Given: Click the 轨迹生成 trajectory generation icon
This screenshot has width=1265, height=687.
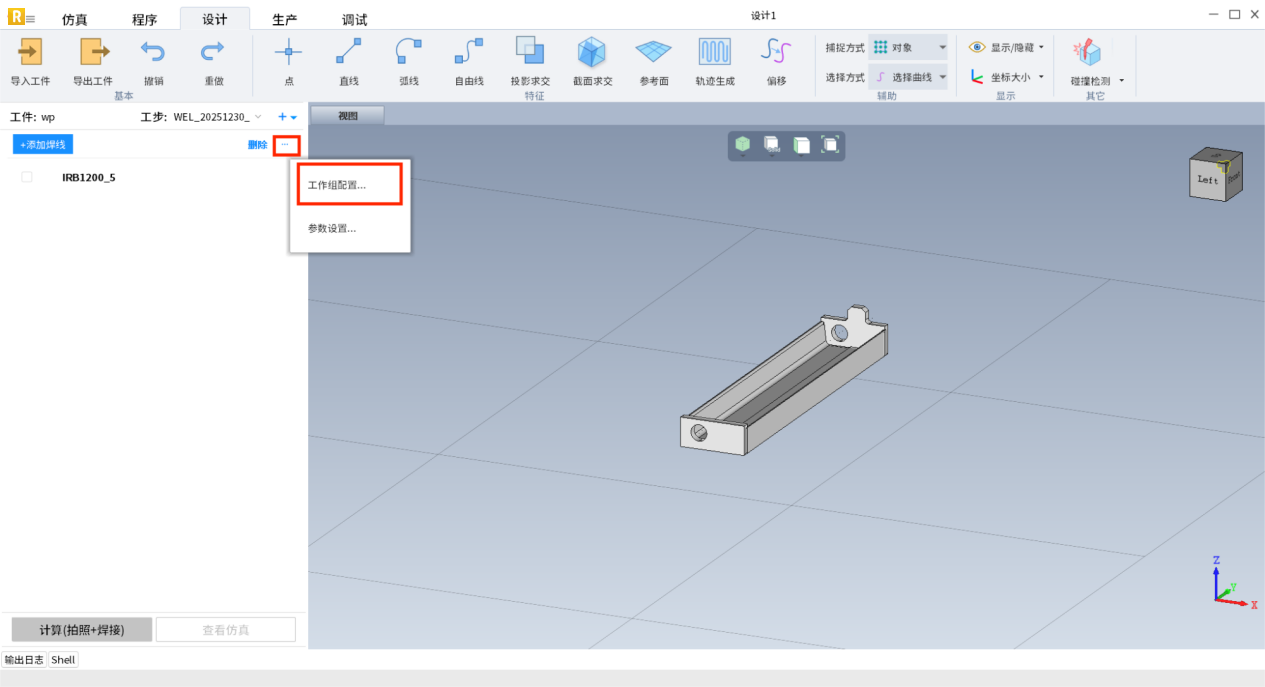Looking at the screenshot, I should pyautogui.click(x=714, y=52).
